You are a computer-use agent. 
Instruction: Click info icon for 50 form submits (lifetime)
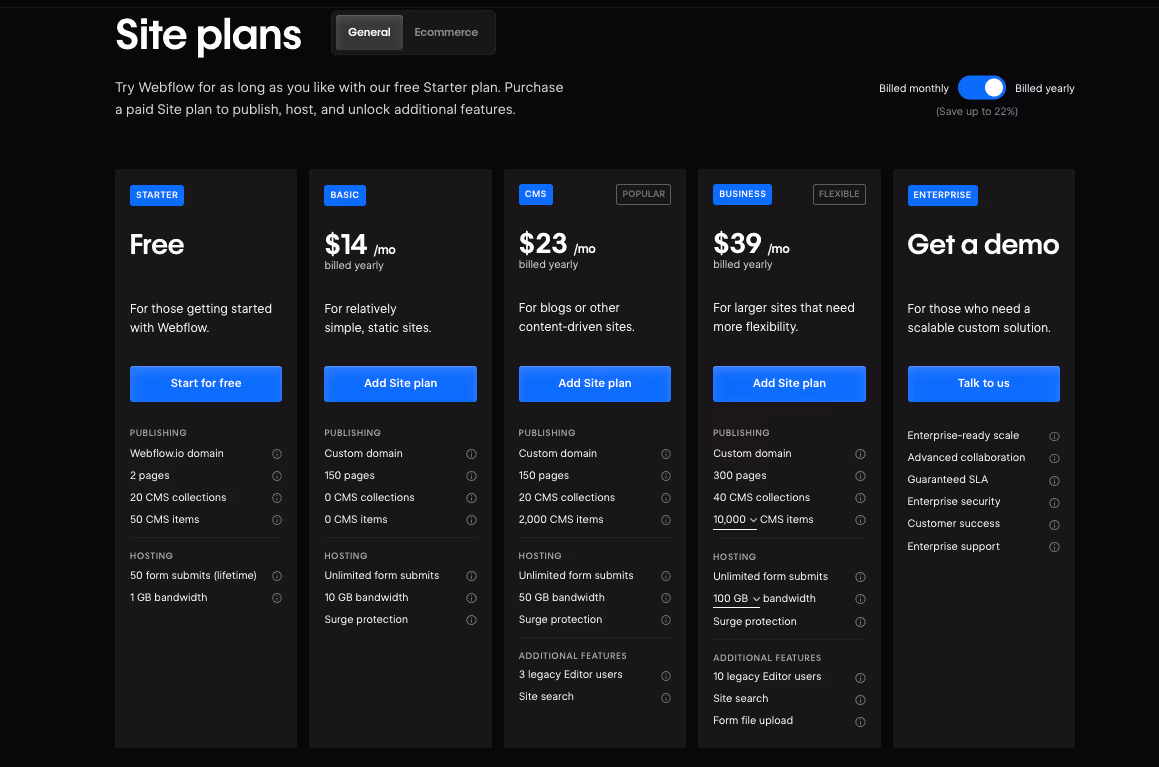276,576
